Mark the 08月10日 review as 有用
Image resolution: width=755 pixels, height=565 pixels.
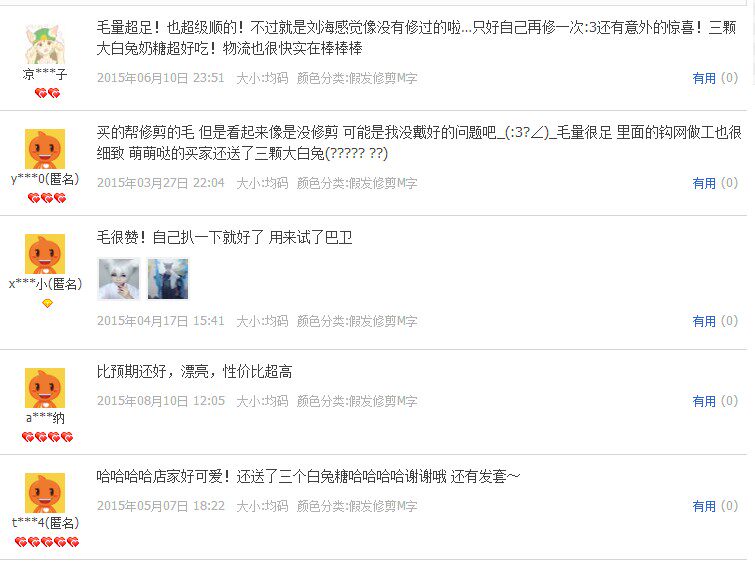[704, 401]
